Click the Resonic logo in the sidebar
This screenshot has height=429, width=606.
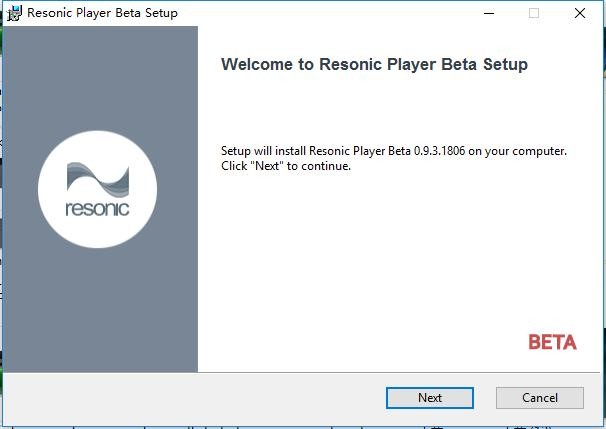click(97, 189)
